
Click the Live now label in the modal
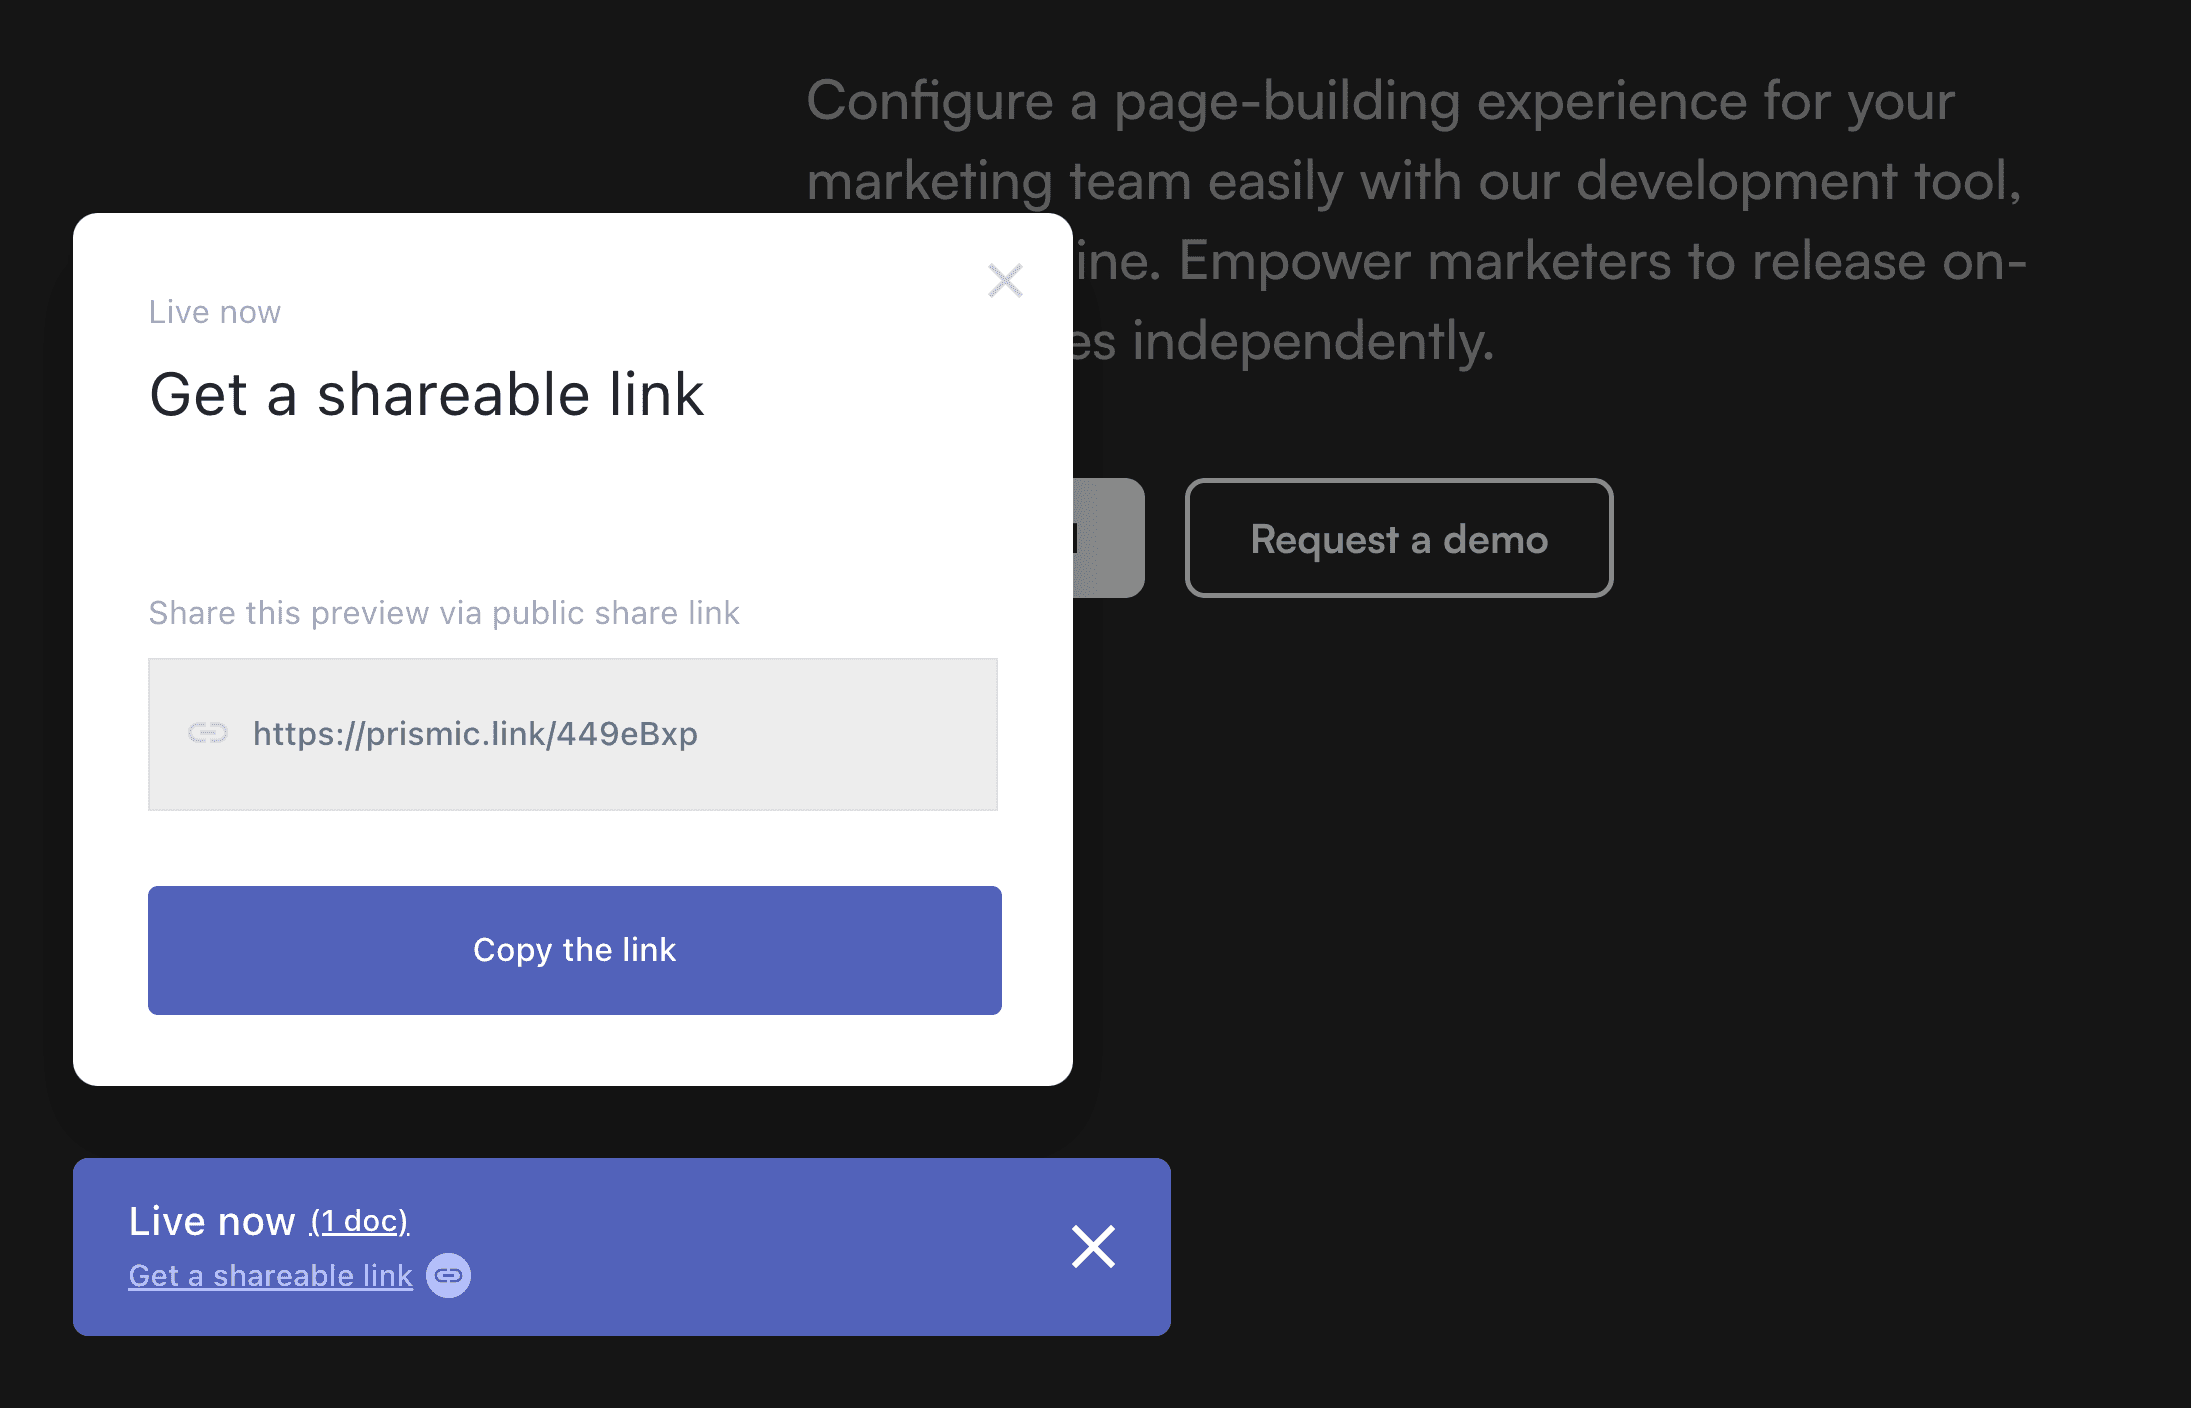(214, 311)
